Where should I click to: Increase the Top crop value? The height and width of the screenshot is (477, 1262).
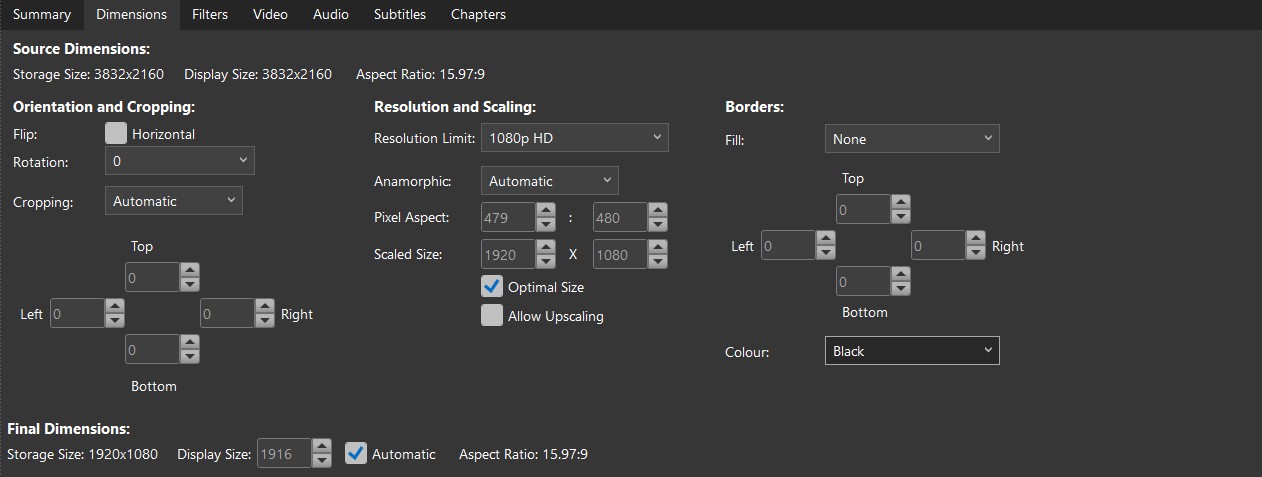click(x=190, y=270)
